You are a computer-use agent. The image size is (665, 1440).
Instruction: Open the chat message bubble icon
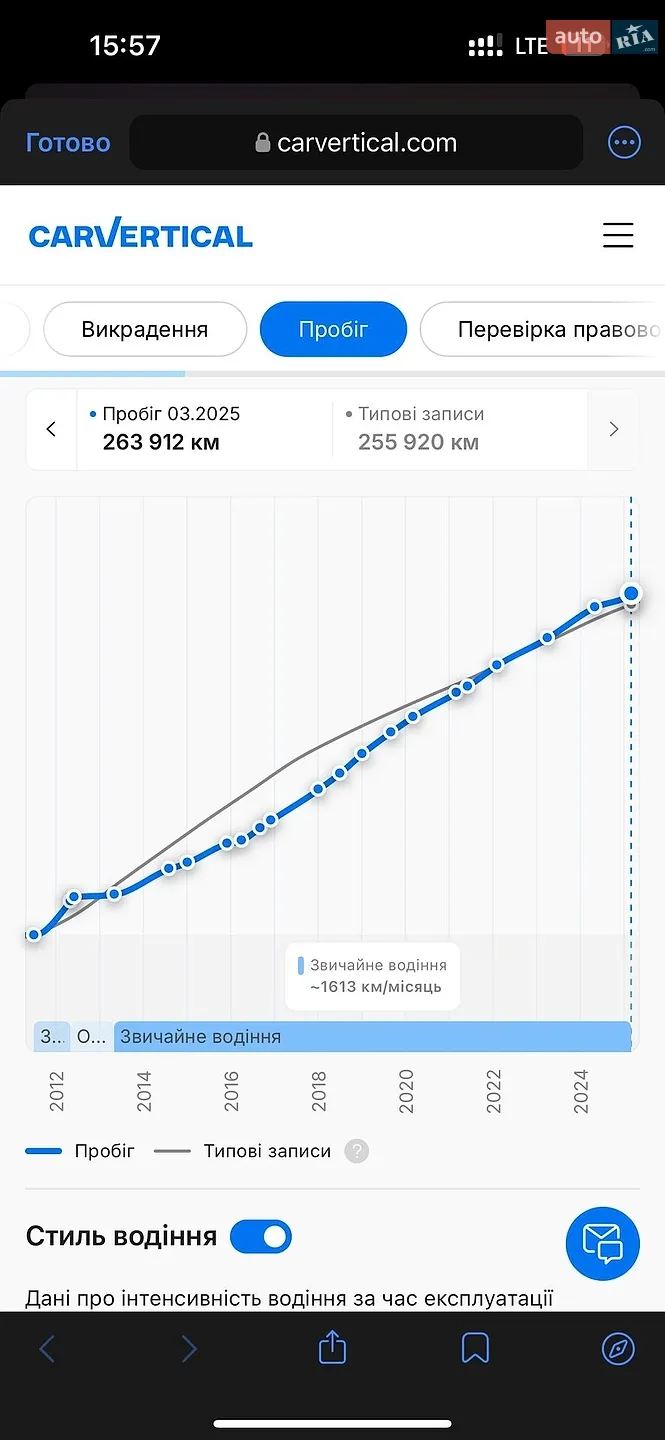pos(602,1244)
